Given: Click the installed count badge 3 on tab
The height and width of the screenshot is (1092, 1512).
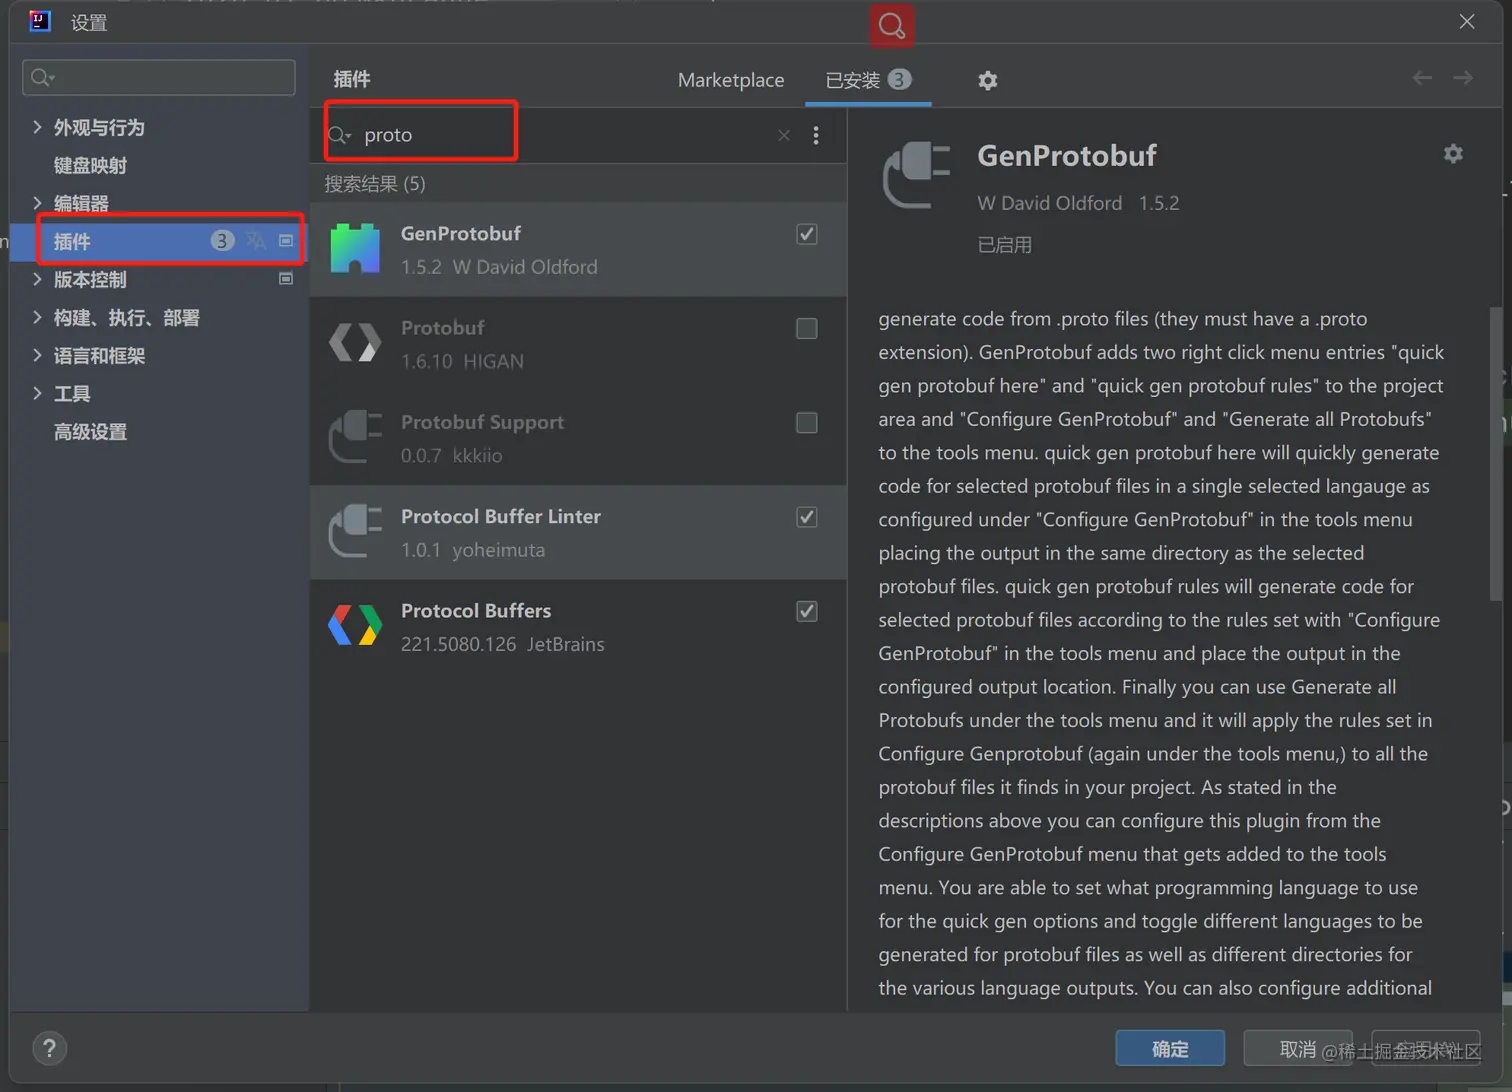Looking at the screenshot, I should coord(900,79).
